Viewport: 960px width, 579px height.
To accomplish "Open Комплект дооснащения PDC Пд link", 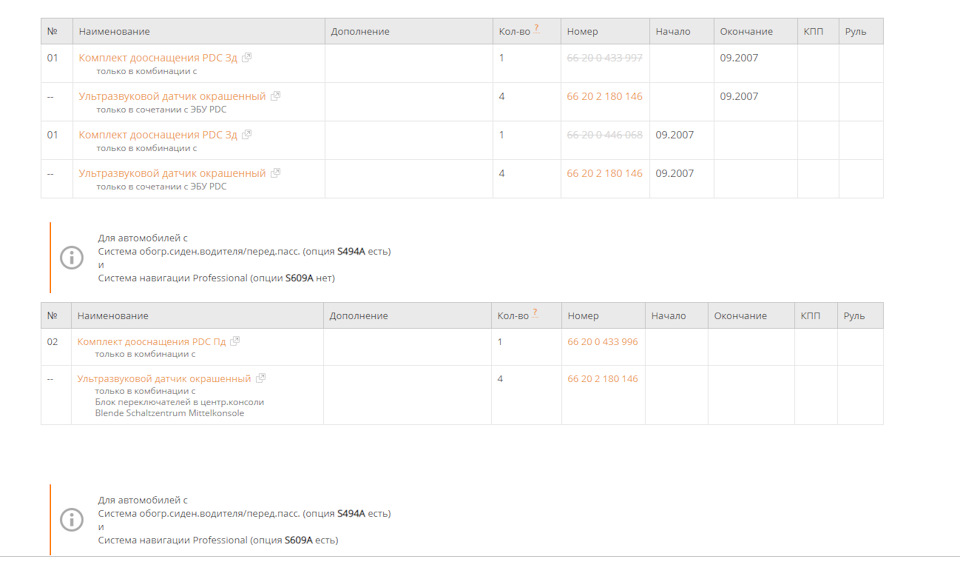I will [151, 342].
